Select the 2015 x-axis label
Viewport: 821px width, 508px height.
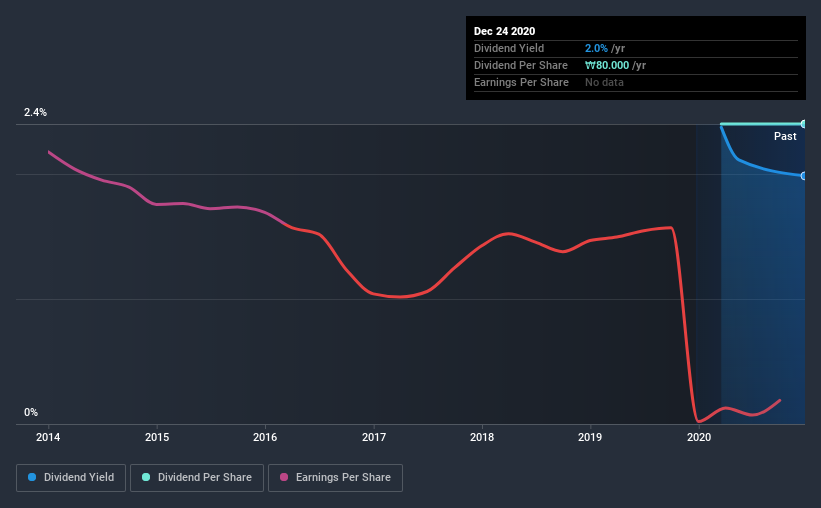pyautogui.click(x=157, y=437)
